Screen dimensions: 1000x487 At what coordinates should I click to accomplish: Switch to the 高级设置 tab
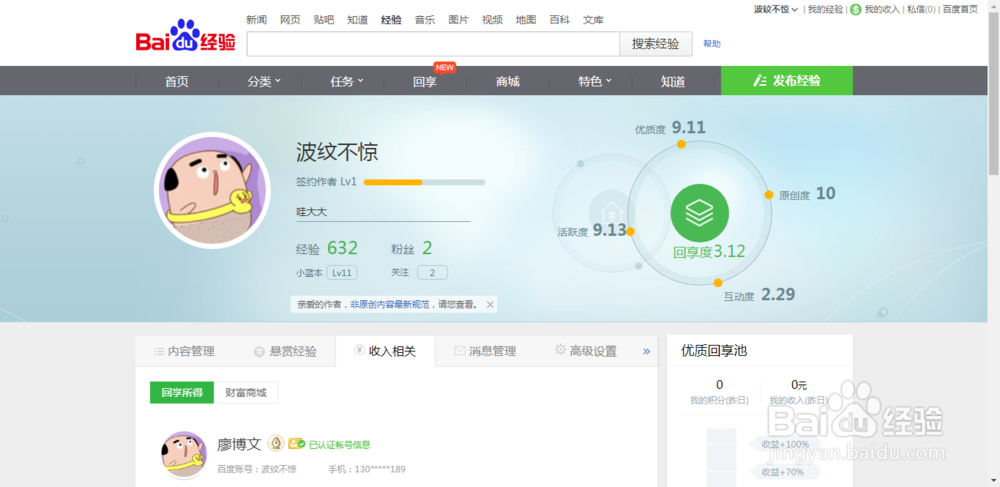coord(585,351)
